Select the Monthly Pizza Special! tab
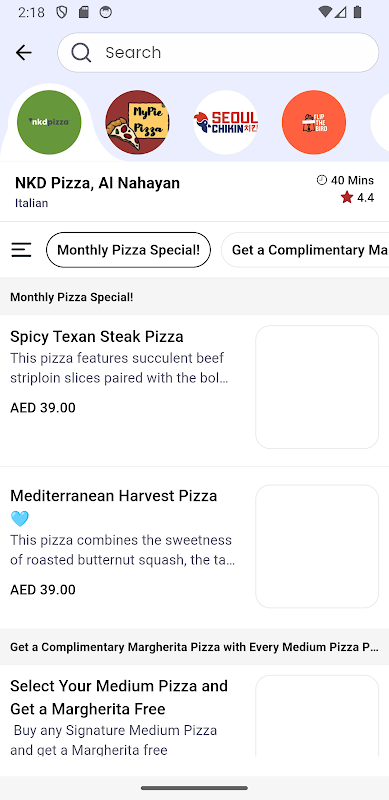The height and width of the screenshot is (800, 389). pos(128,249)
